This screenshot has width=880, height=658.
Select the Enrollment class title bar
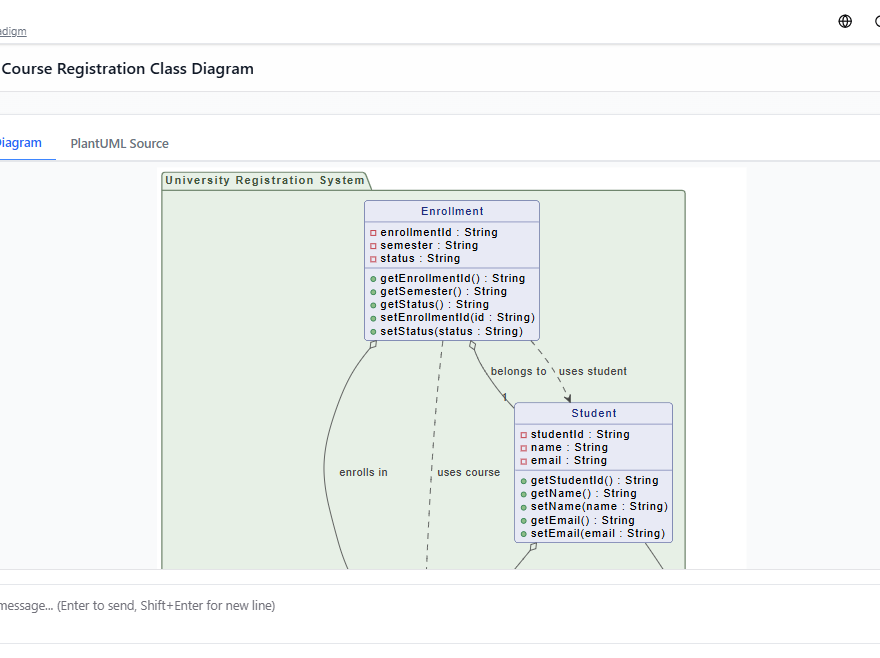[x=451, y=210]
